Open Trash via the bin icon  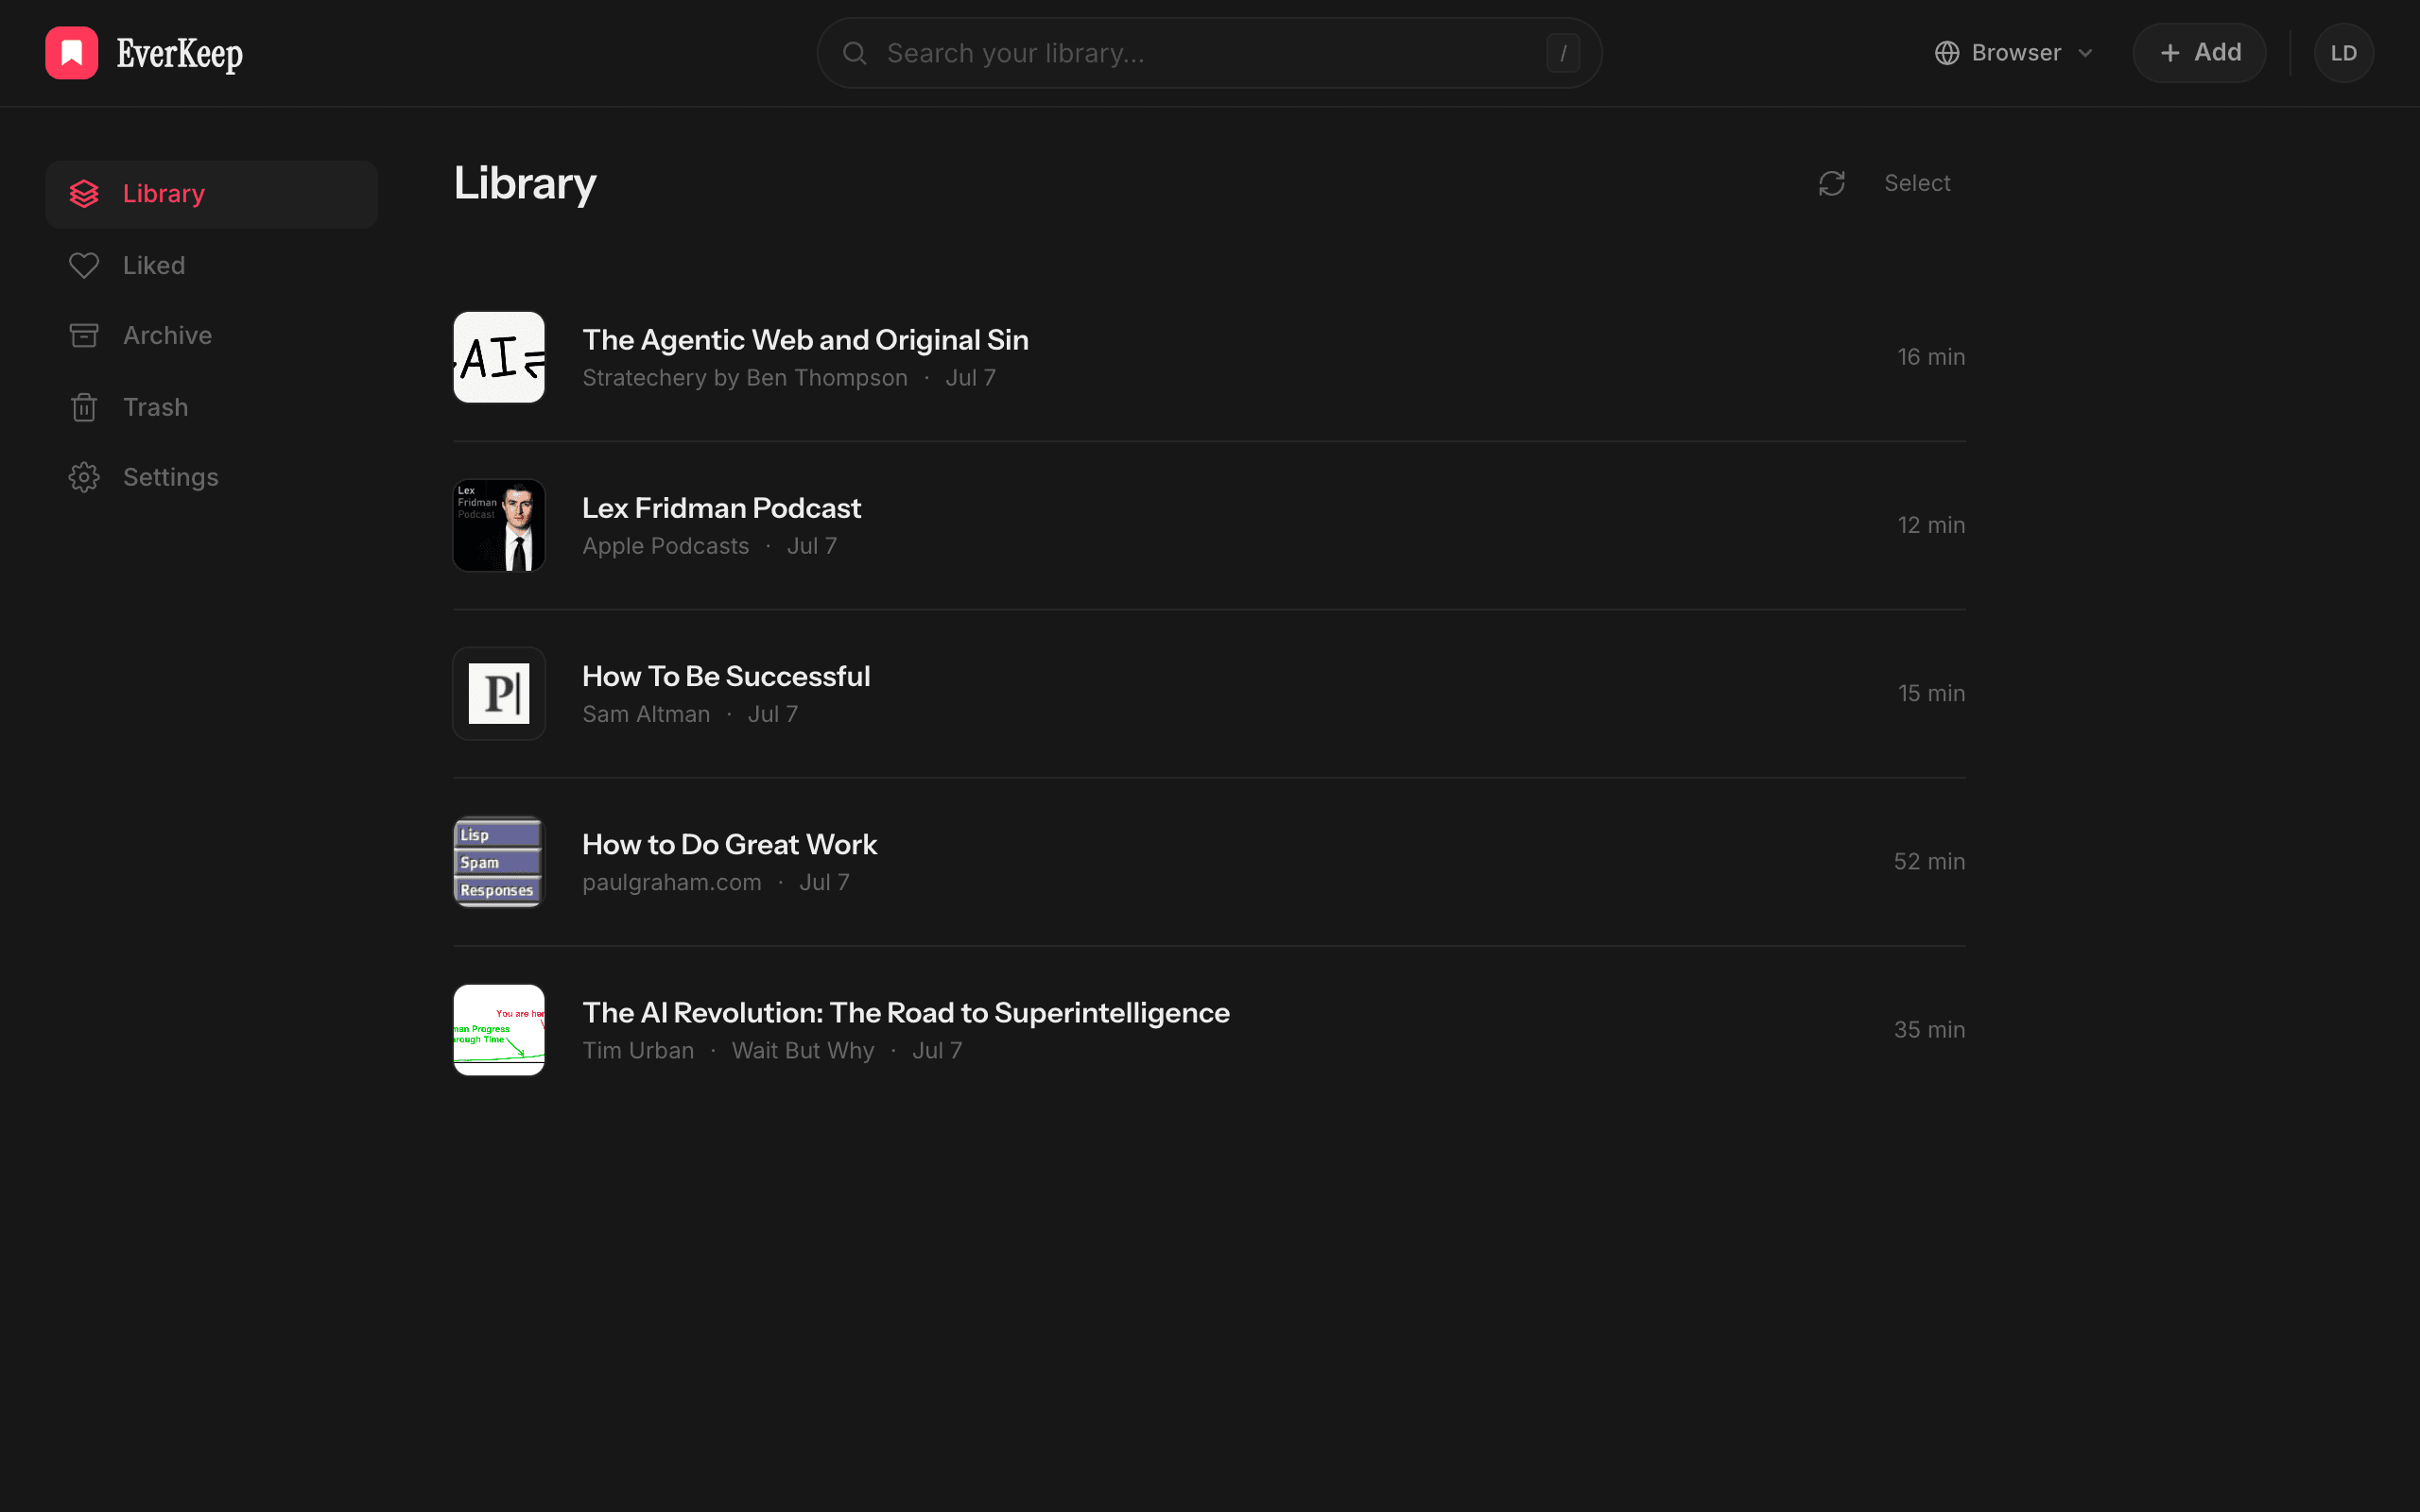coord(84,407)
